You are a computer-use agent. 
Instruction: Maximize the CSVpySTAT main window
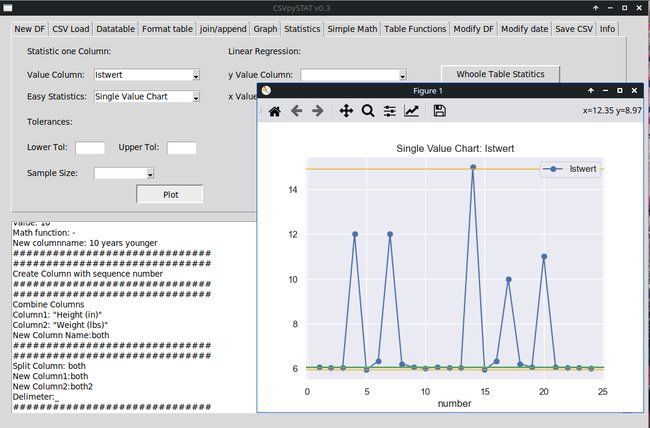(625, 8)
